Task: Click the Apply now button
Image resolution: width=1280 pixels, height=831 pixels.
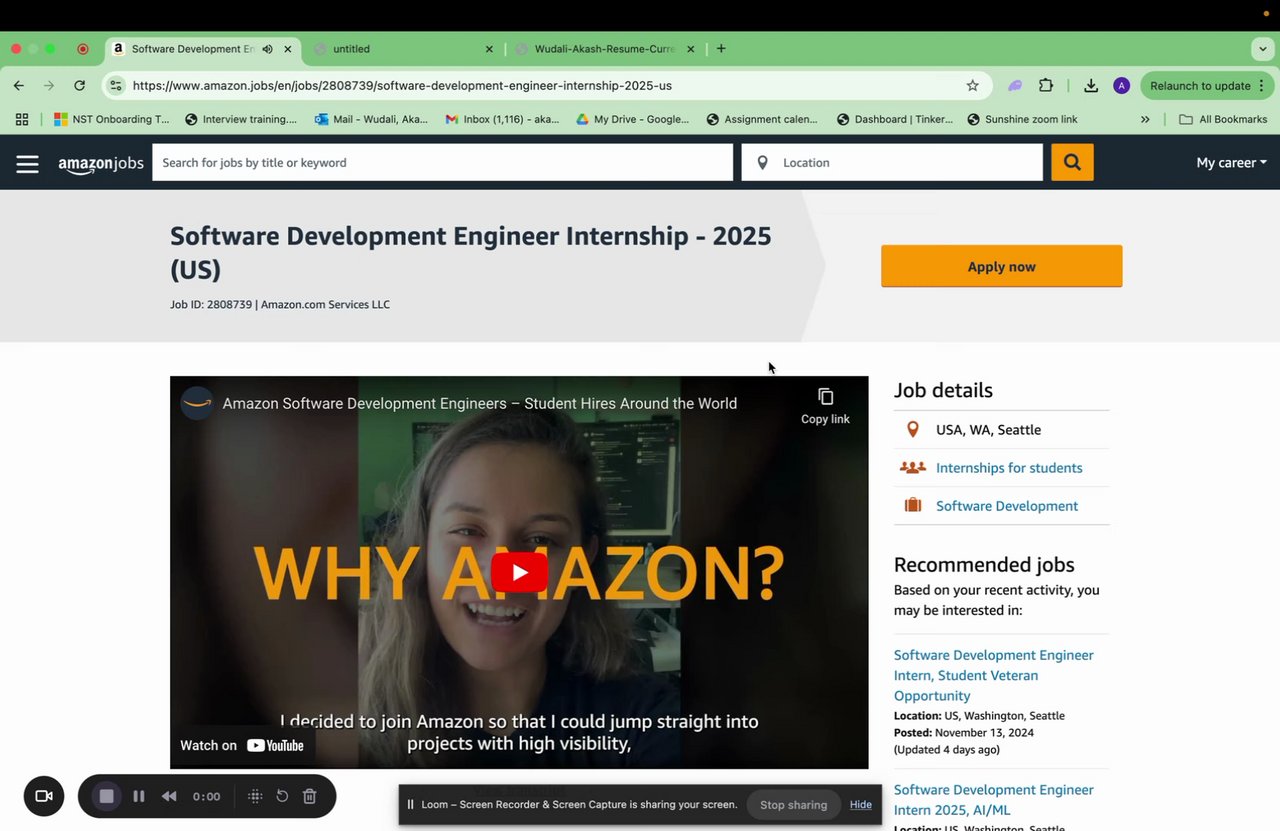Action: [x=1001, y=266]
